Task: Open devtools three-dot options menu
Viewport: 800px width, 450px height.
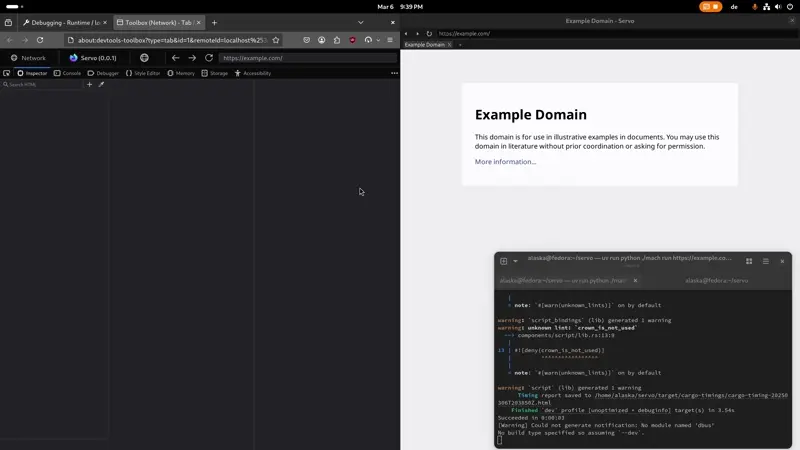Action: tap(394, 73)
